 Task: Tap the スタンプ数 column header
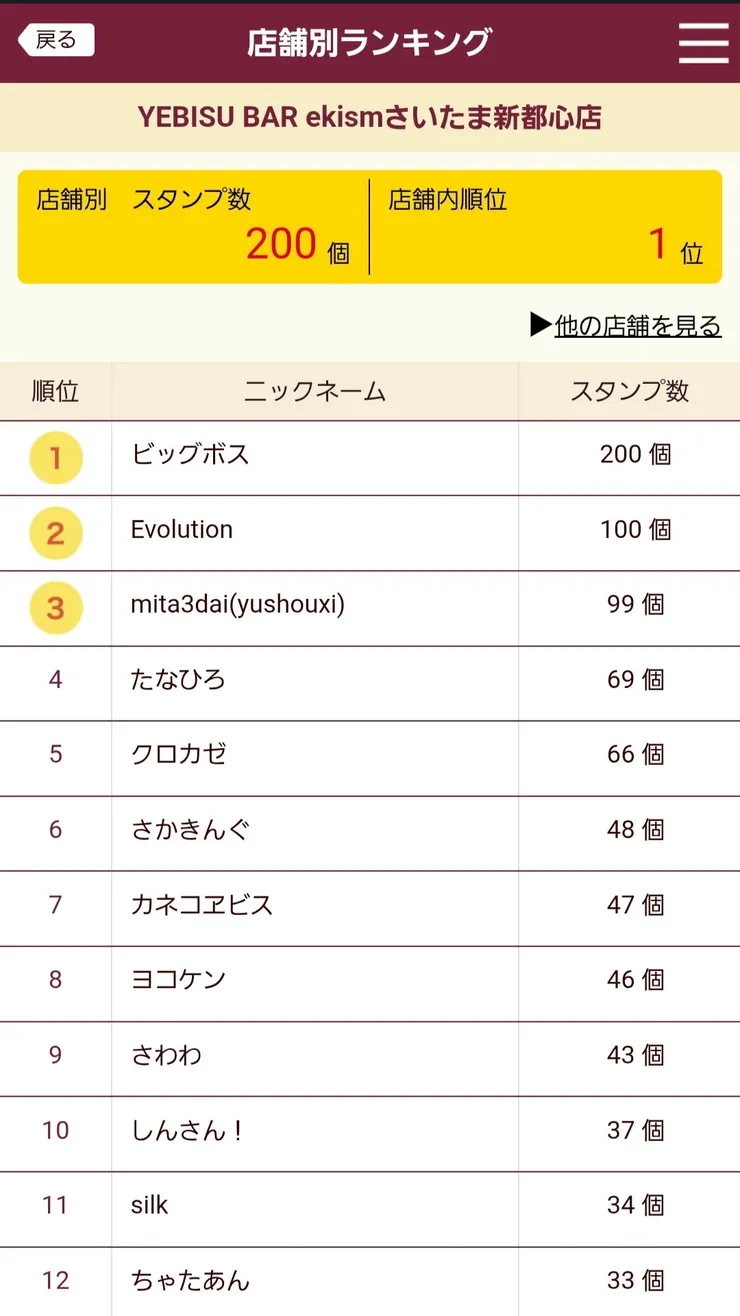[x=628, y=391]
